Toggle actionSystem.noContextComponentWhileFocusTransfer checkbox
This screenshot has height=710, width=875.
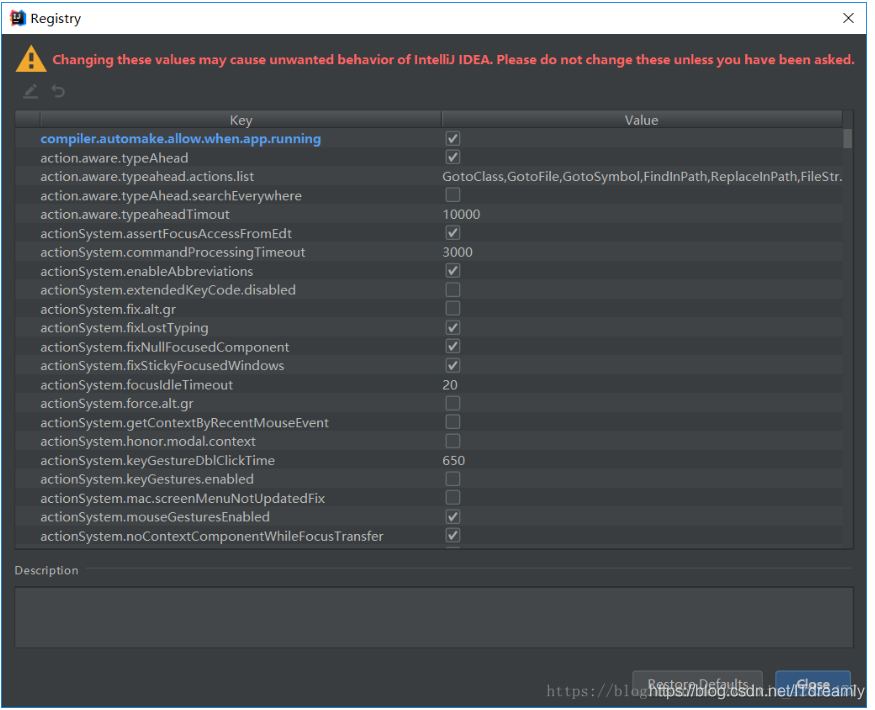click(x=453, y=536)
